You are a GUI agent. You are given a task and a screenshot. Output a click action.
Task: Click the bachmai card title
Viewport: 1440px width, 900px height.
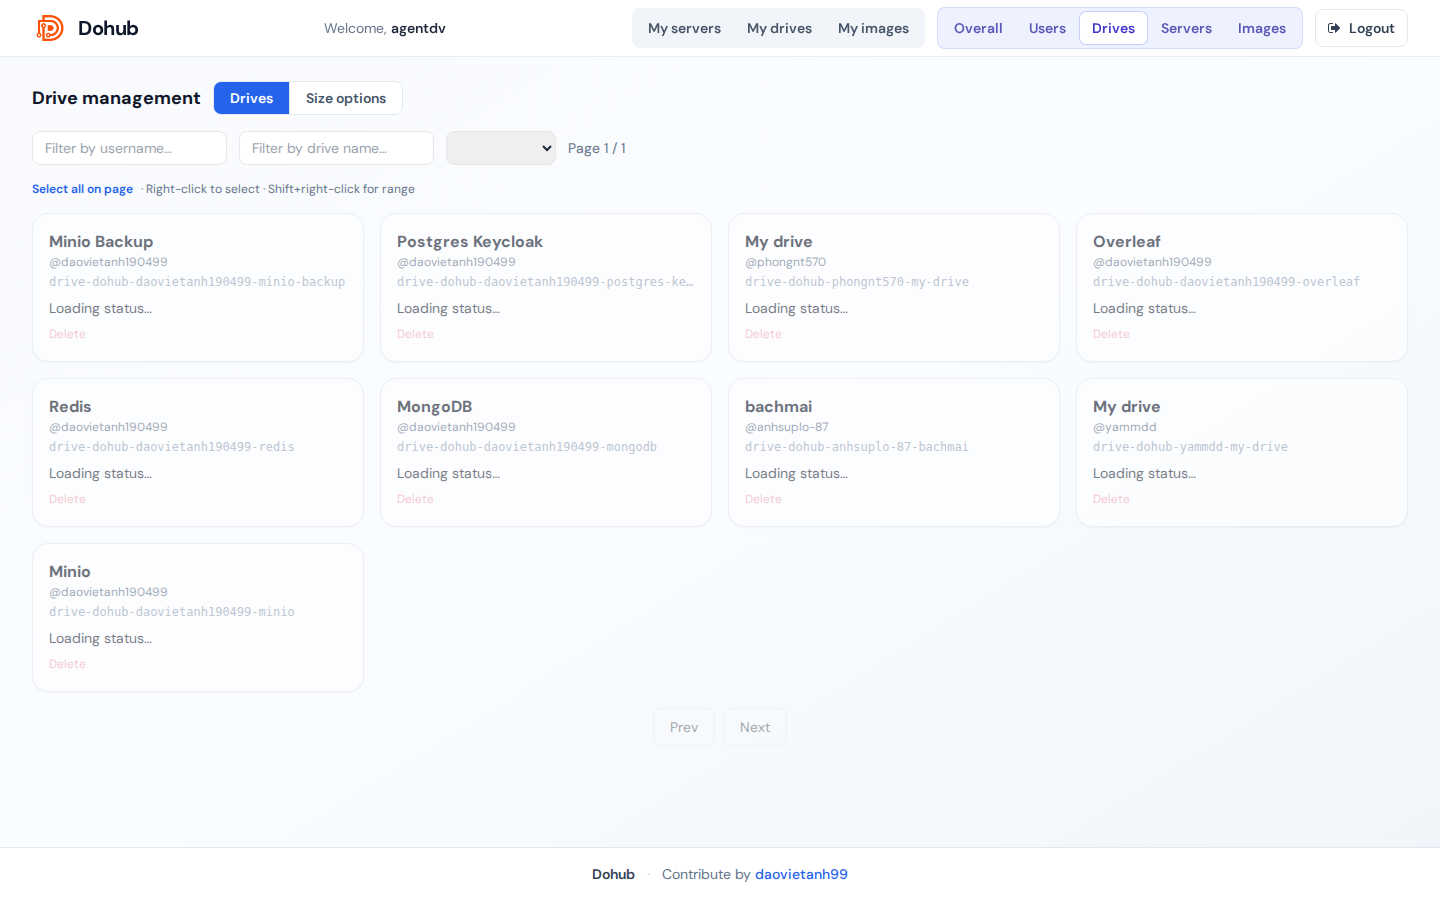[778, 406]
